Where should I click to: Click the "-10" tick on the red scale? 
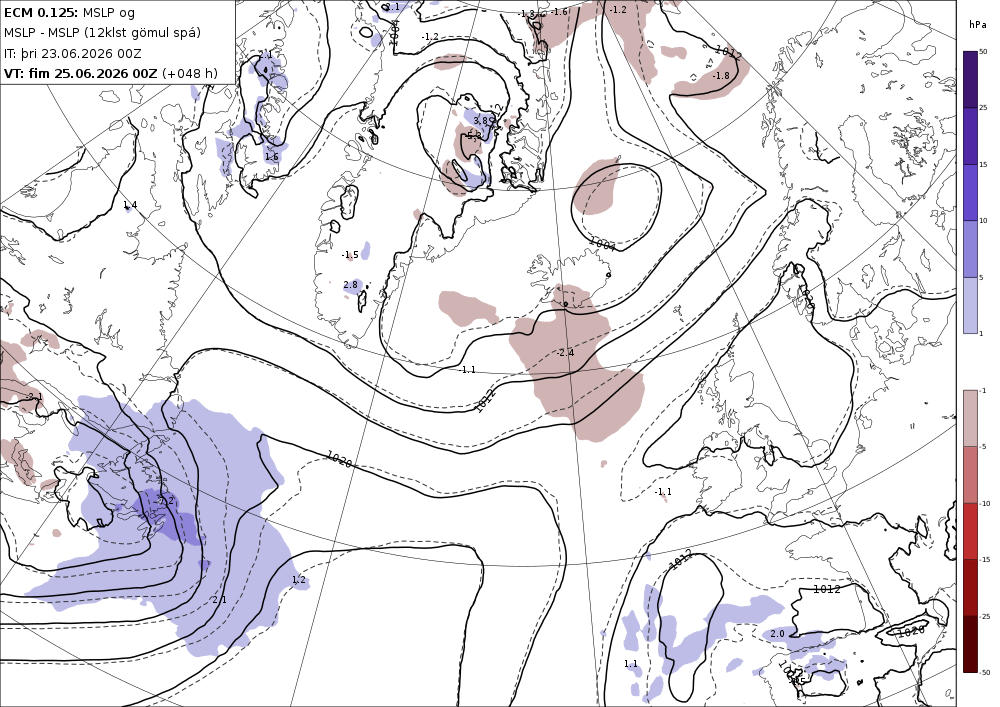(985, 504)
